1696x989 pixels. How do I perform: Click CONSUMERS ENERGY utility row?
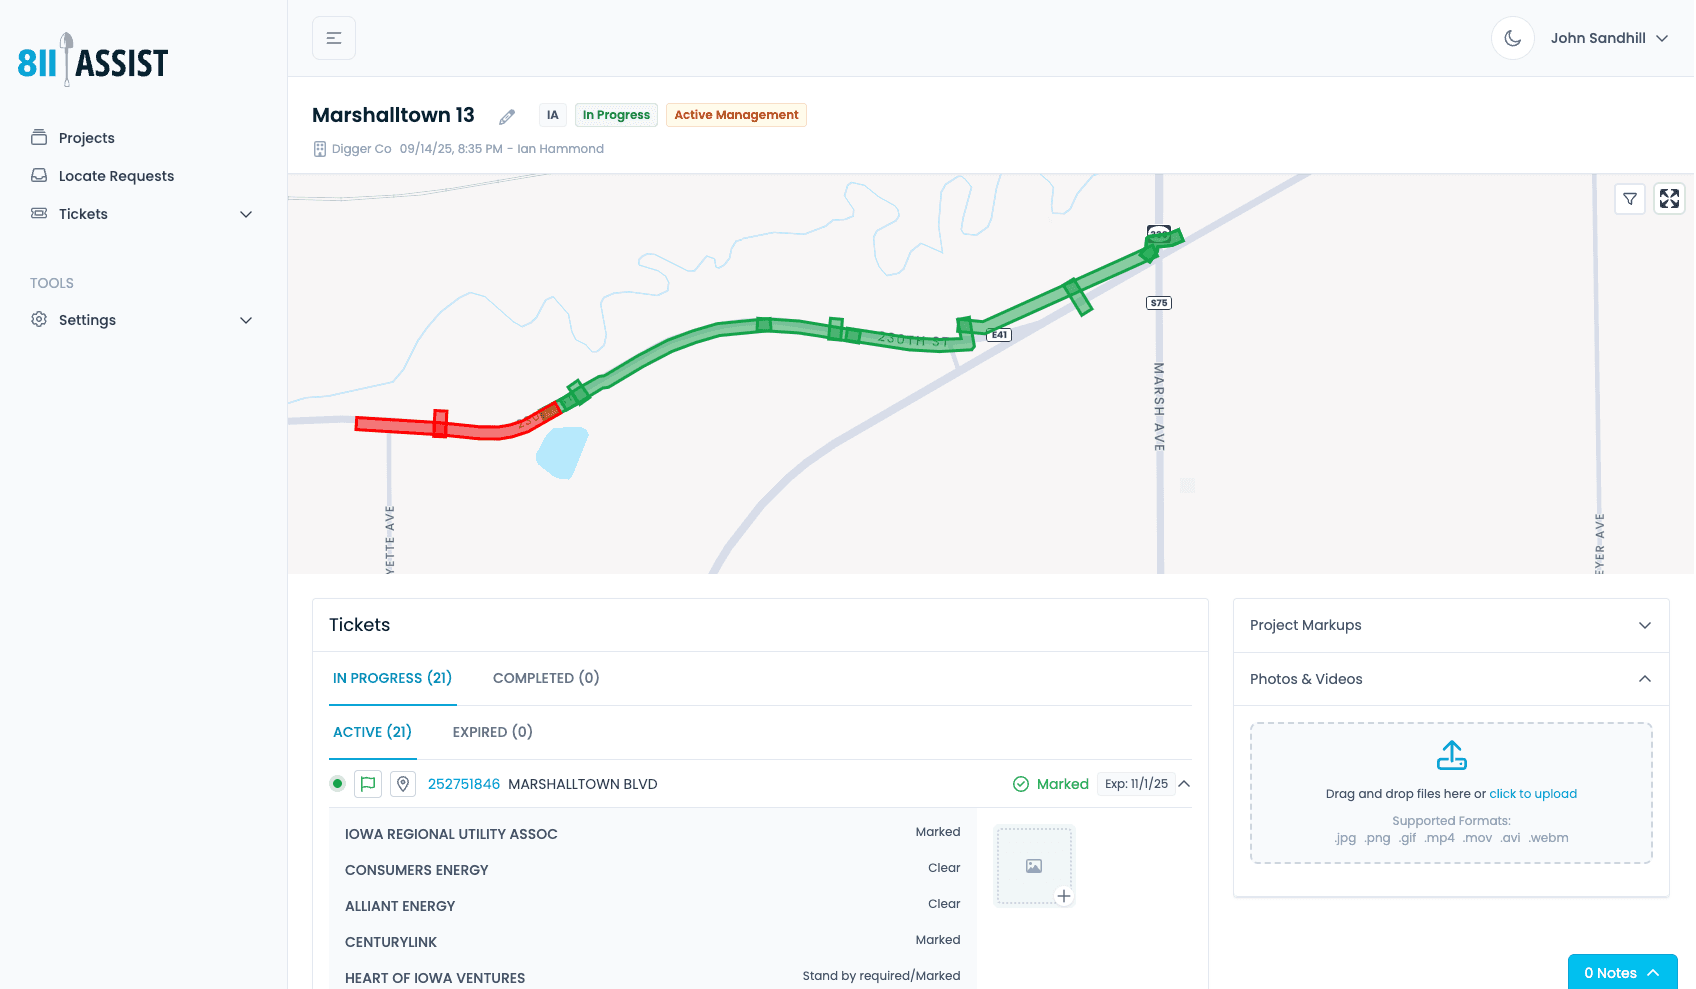click(653, 869)
